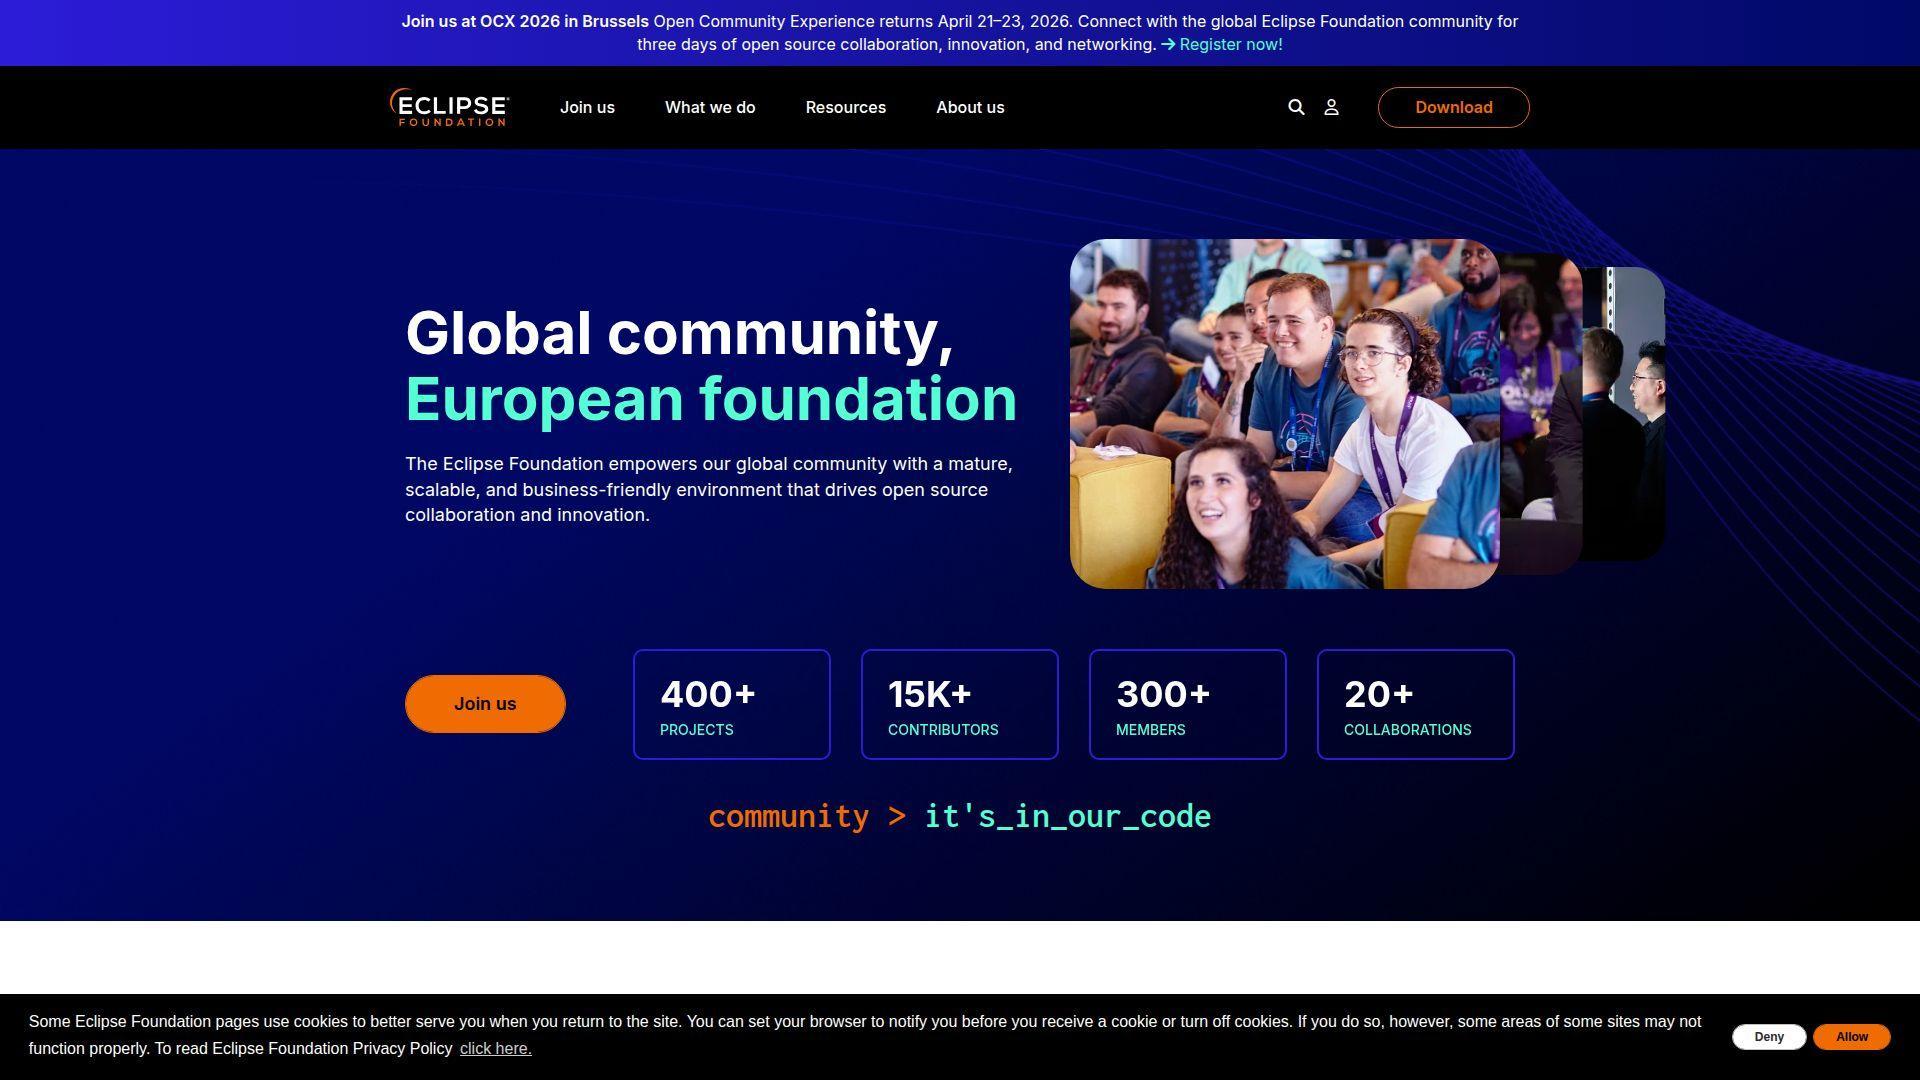Click the orange Join us button

pos(485,704)
